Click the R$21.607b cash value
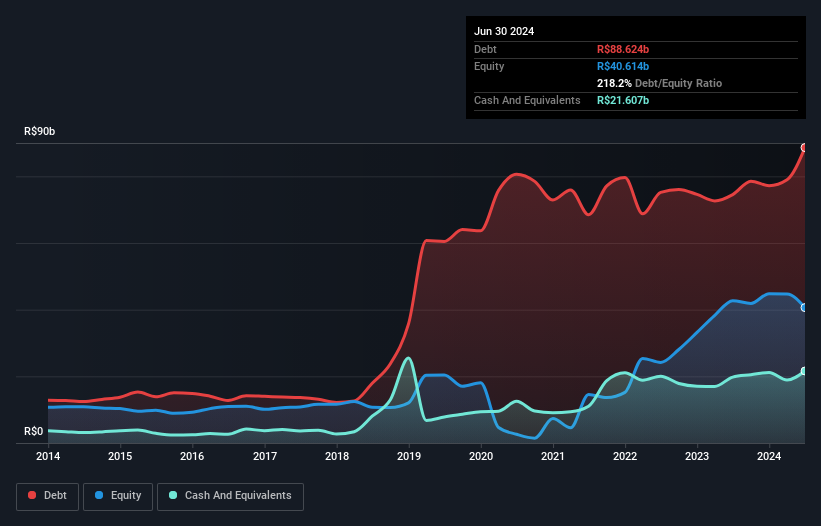The height and width of the screenshot is (526, 821). 623,100
